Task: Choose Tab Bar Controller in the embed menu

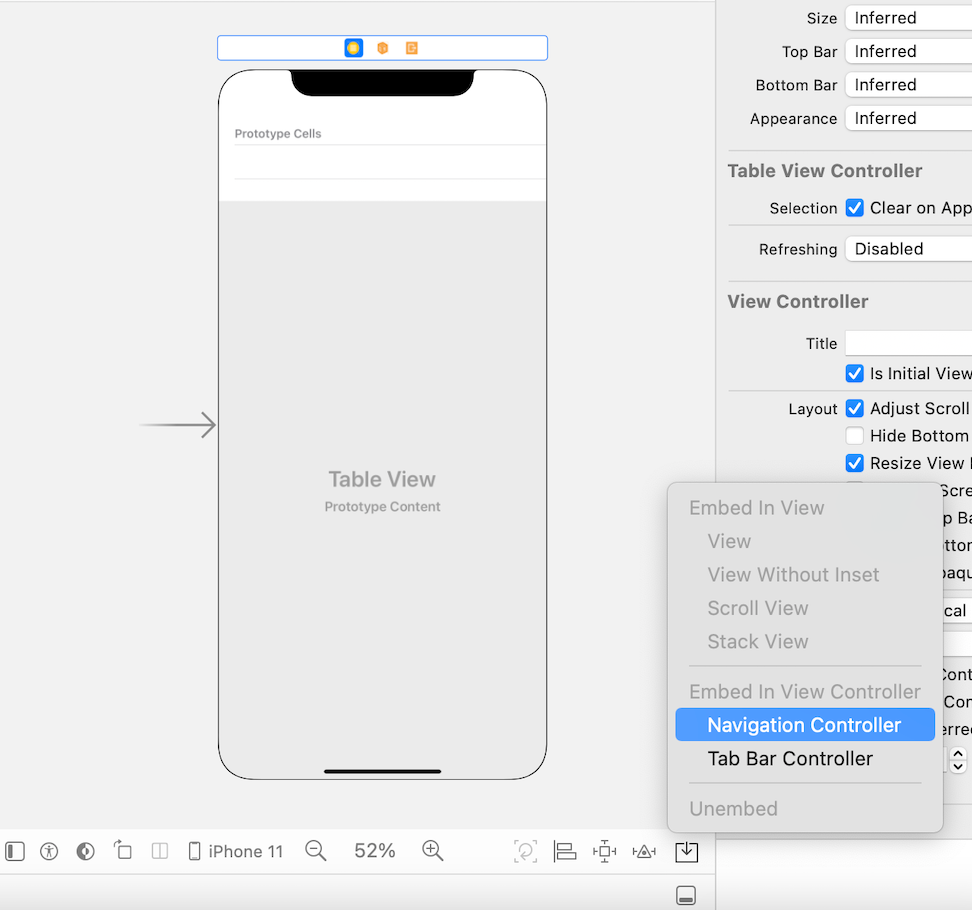Action: click(x=790, y=758)
